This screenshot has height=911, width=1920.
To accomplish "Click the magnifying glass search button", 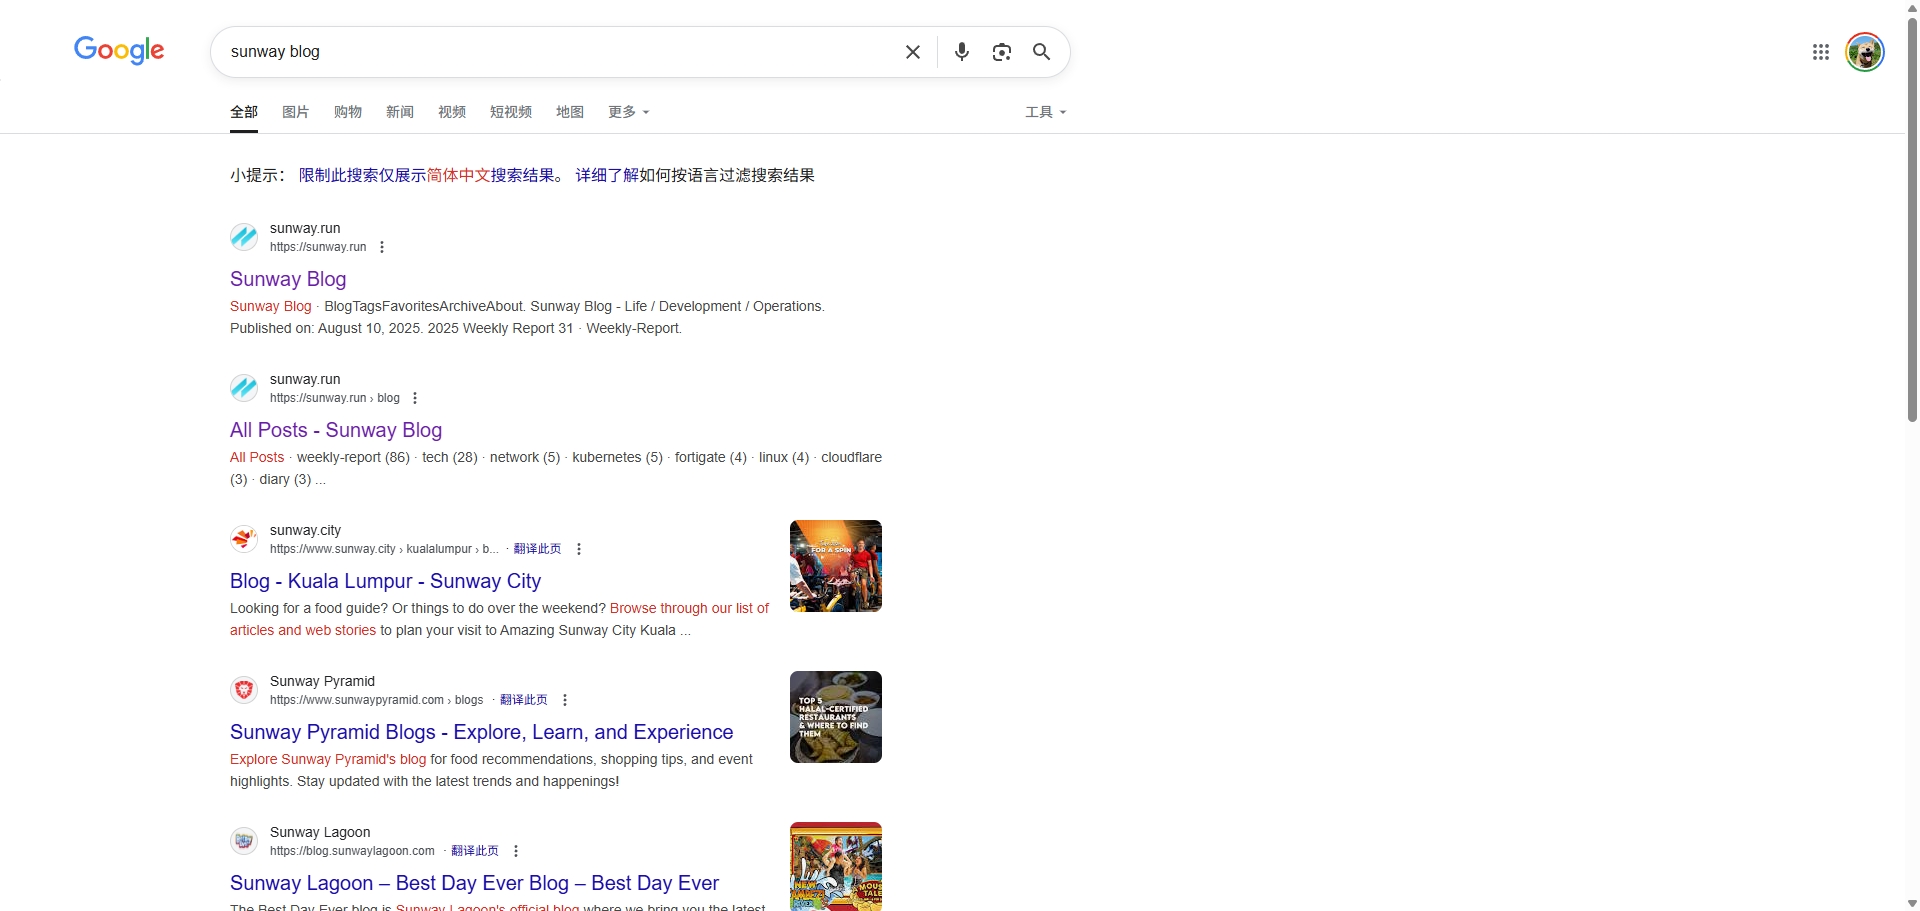I will point(1041,52).
